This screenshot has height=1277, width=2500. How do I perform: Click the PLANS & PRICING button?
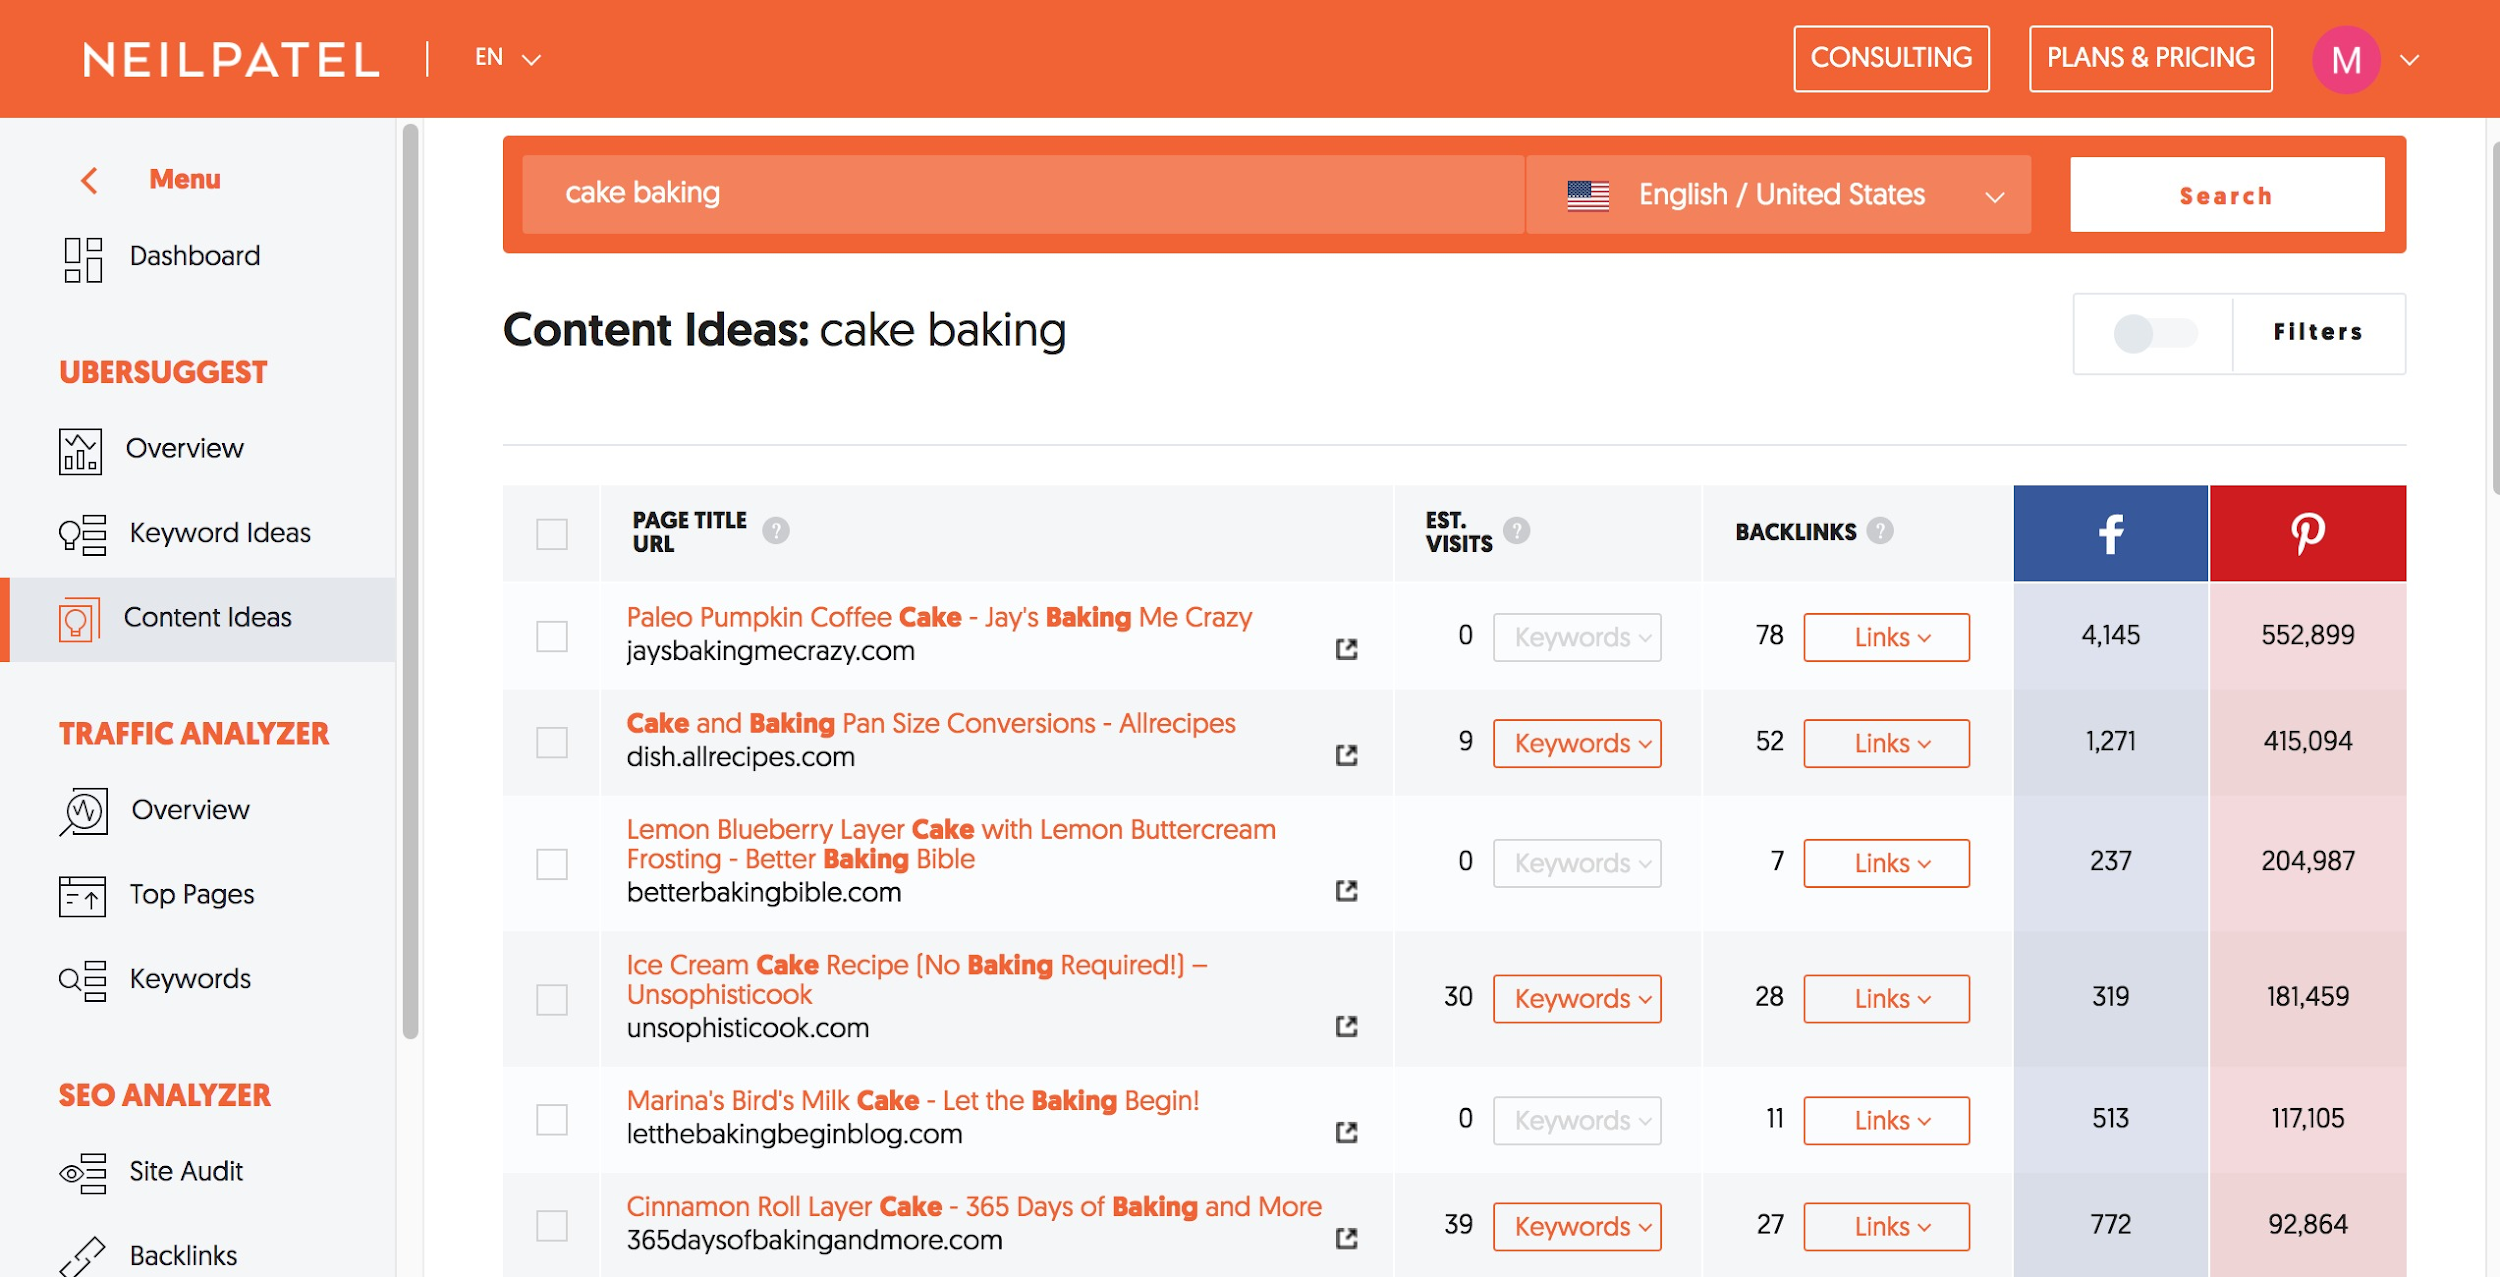click(x=2150, y=59)
